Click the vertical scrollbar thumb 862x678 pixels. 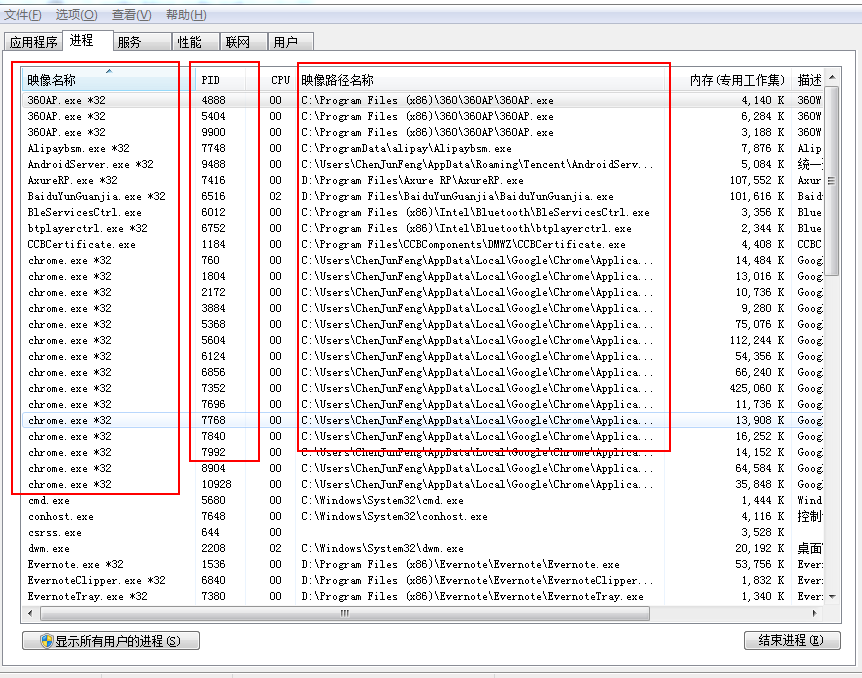(x=832, y=181)
